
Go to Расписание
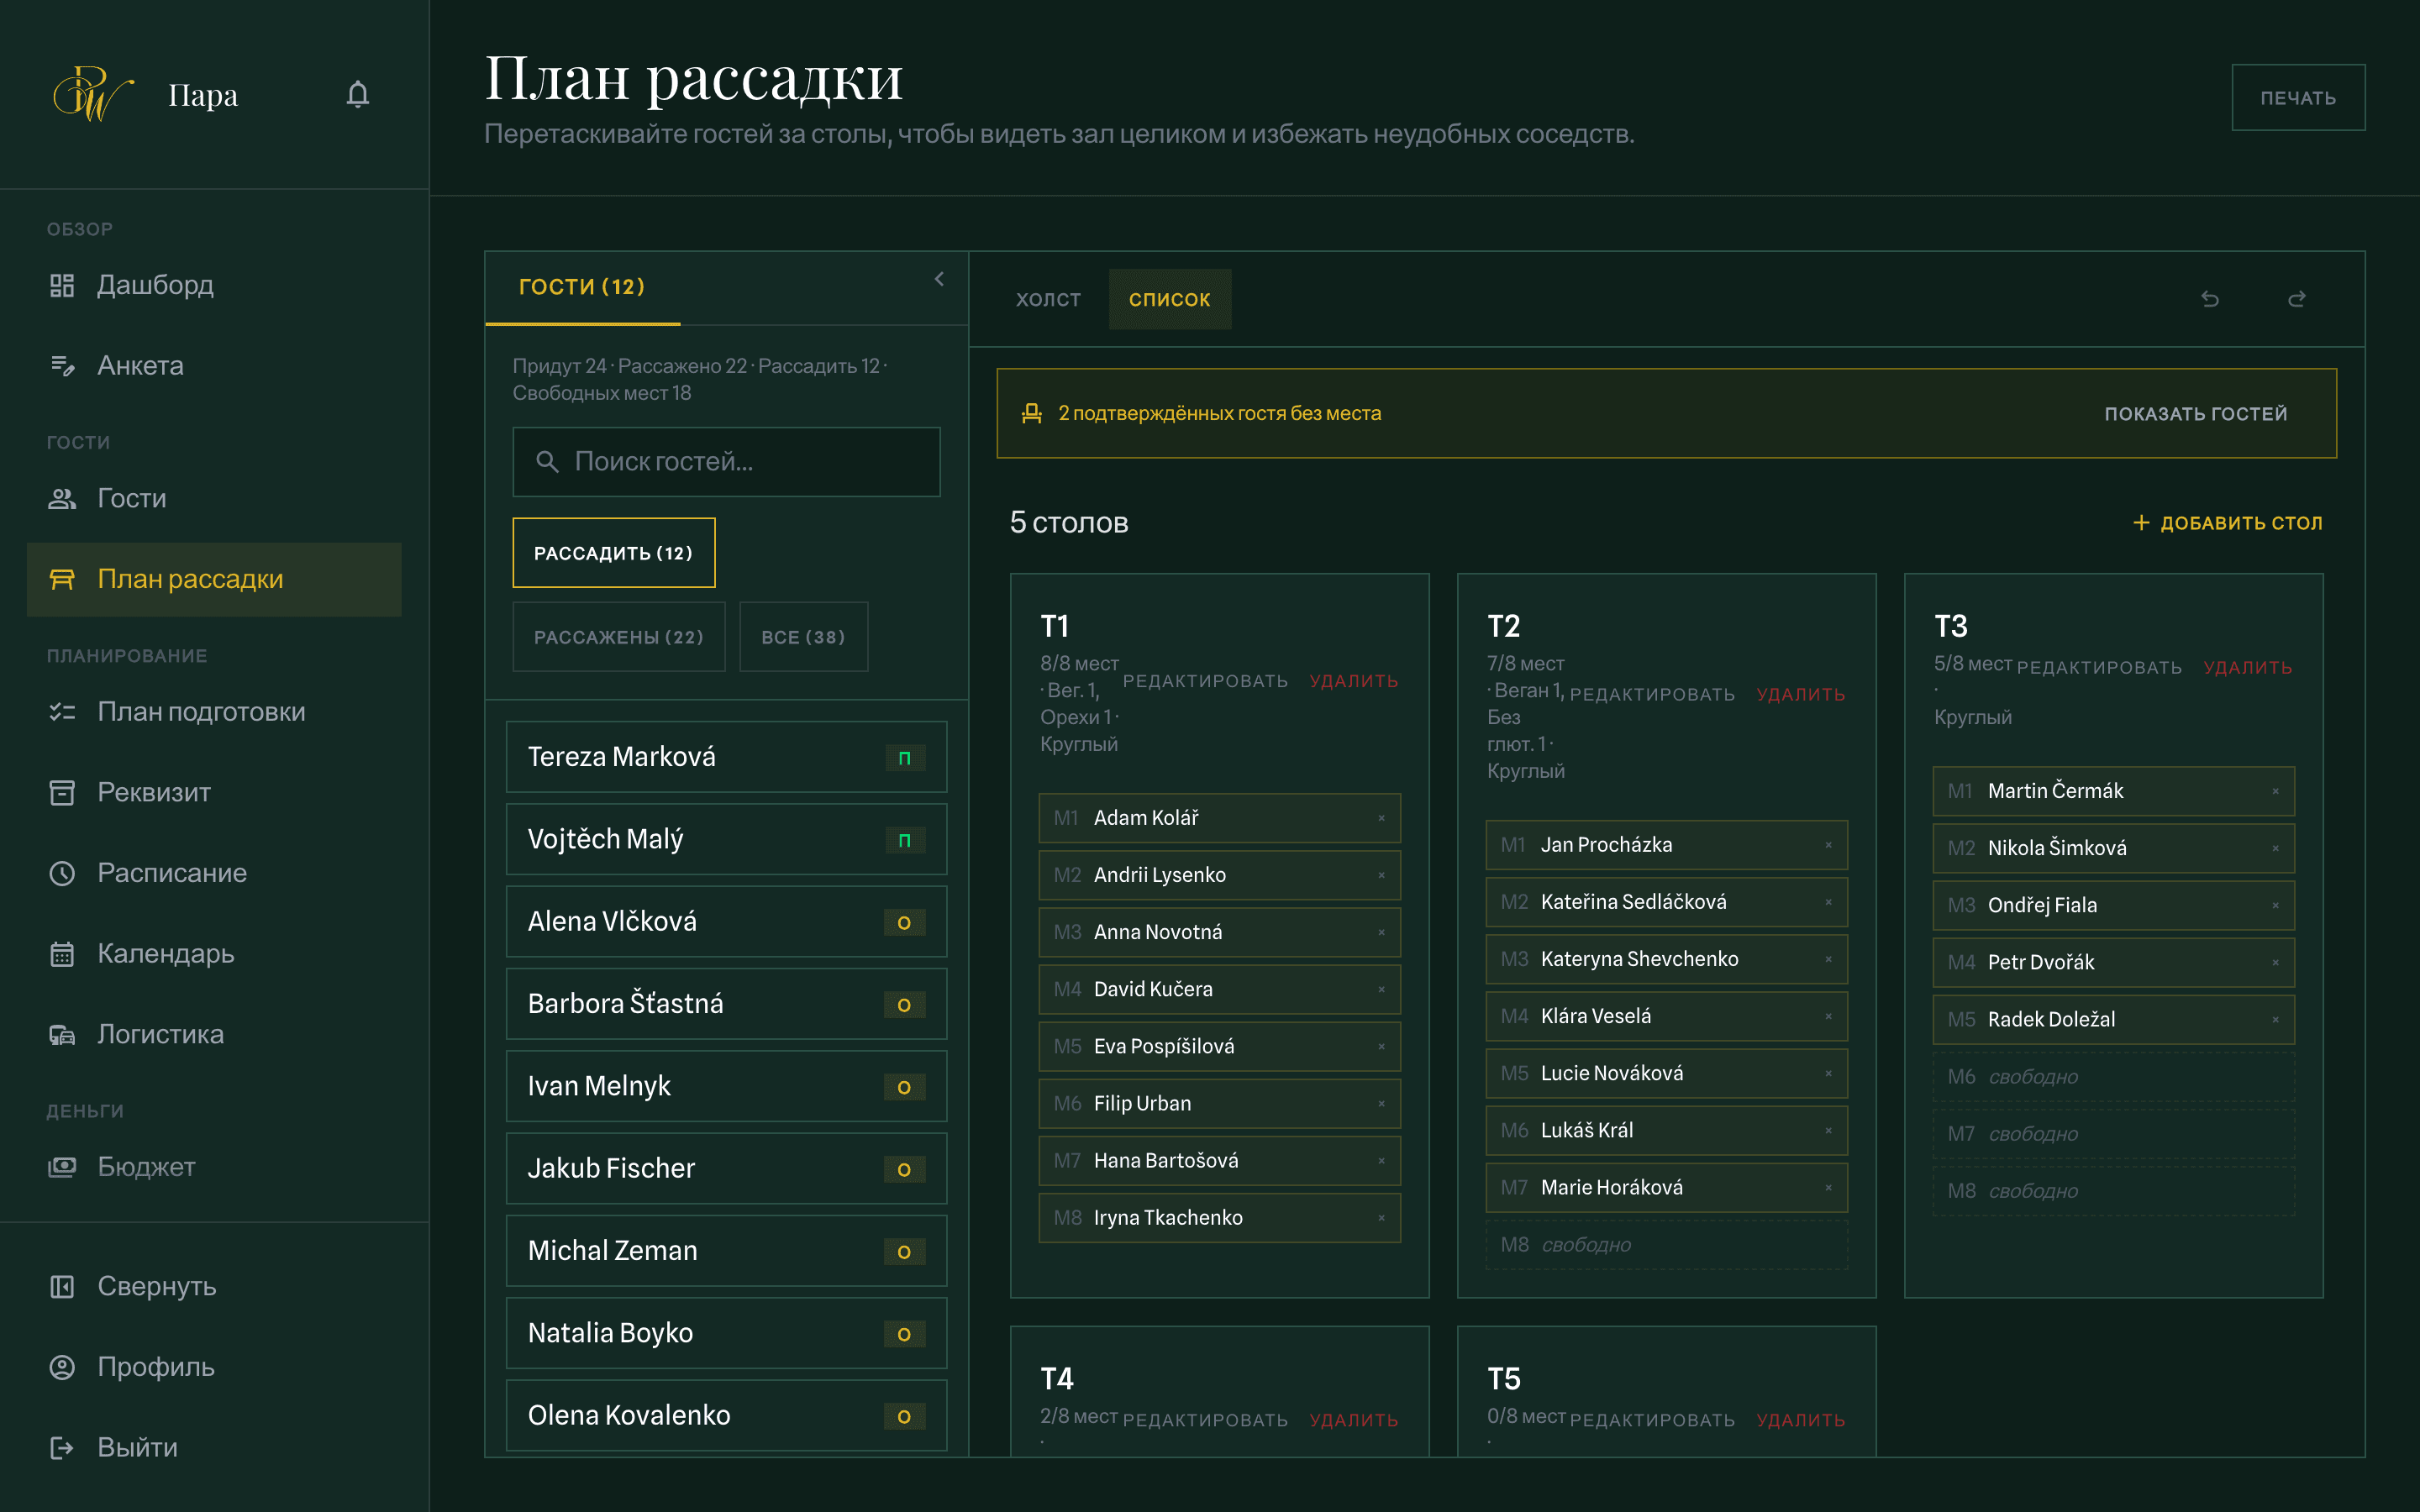pyautogui.click(x=214, y=873)
